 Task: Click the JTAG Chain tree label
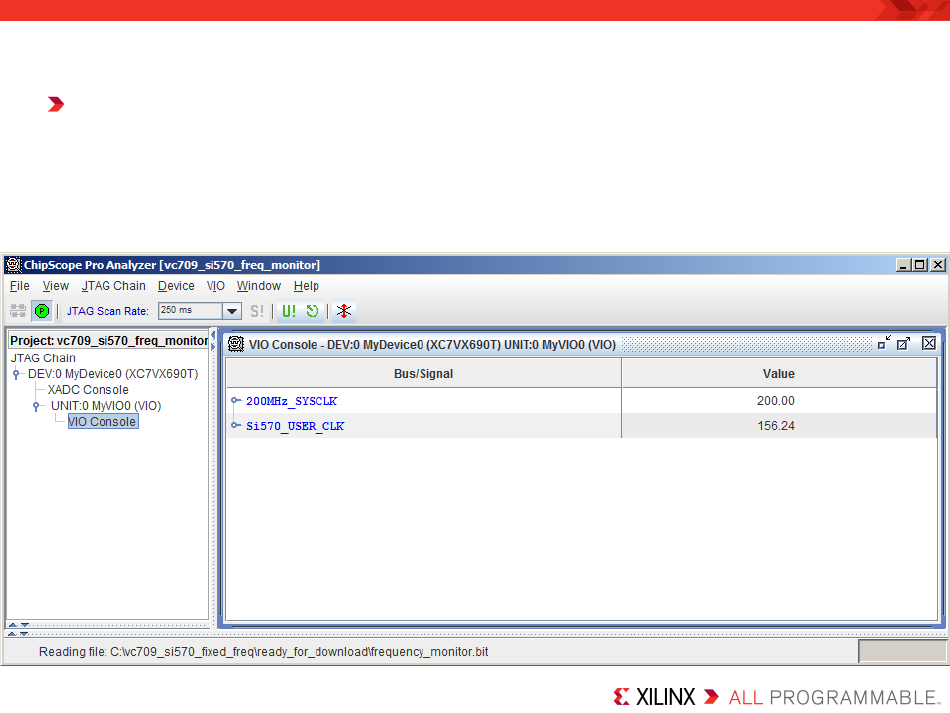click(43, 358)
